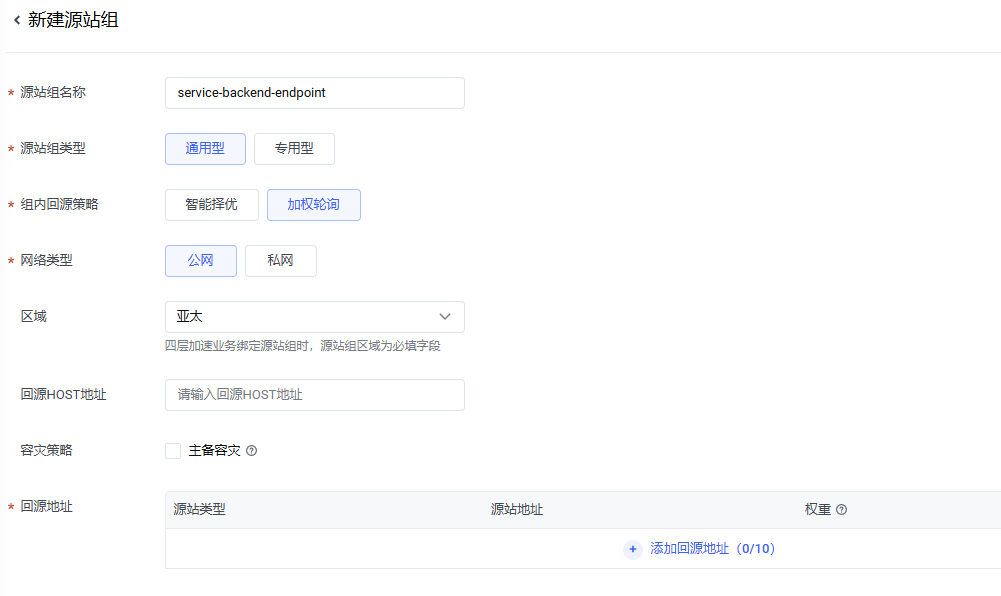Choose 加权轮询 origin strategy

point(314,205)
